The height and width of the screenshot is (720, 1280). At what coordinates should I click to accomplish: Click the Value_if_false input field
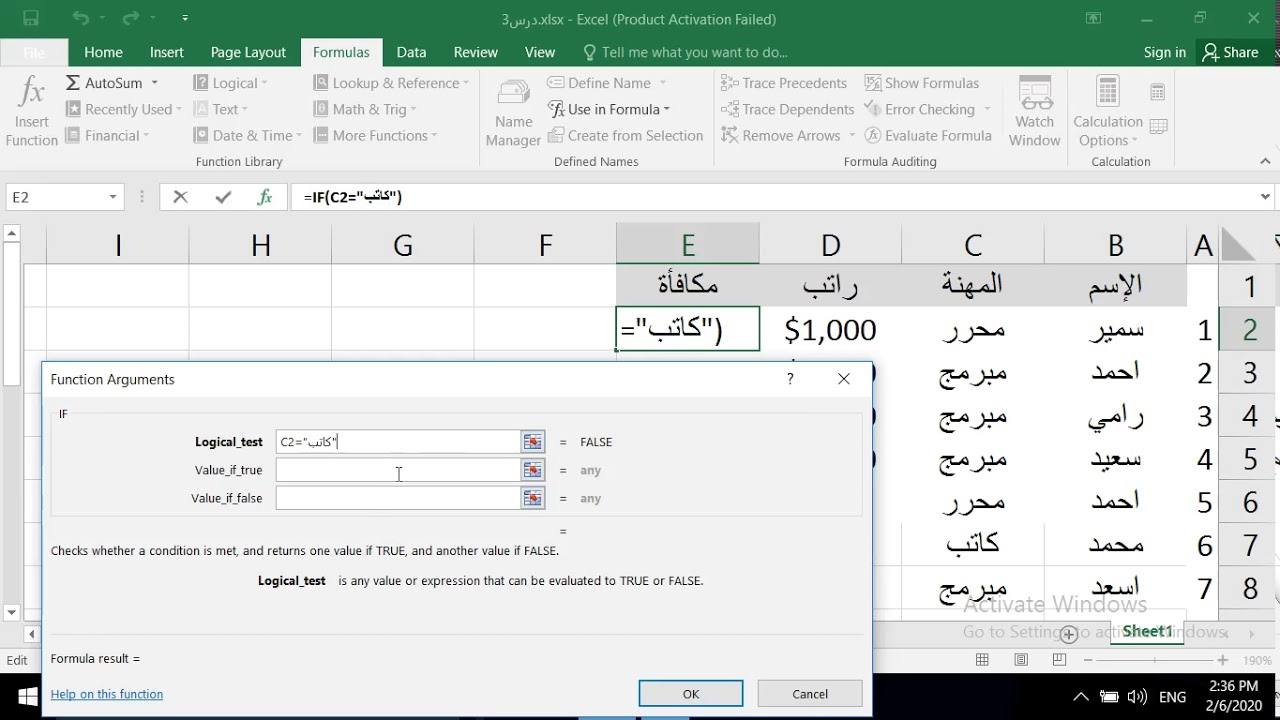click(398, 498)
